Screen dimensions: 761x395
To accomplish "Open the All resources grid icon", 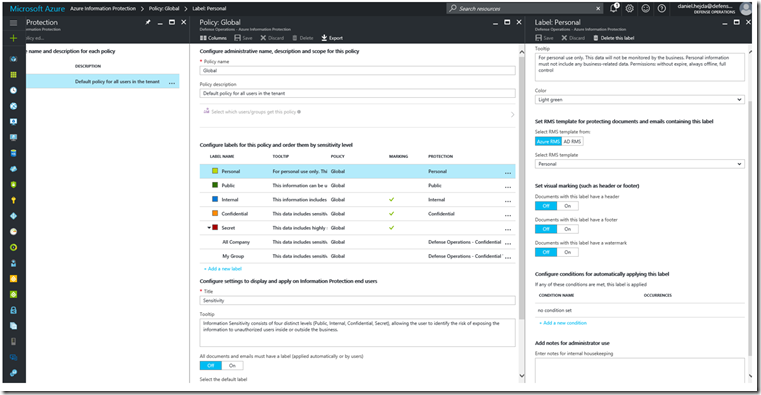I will click(14, 75).
